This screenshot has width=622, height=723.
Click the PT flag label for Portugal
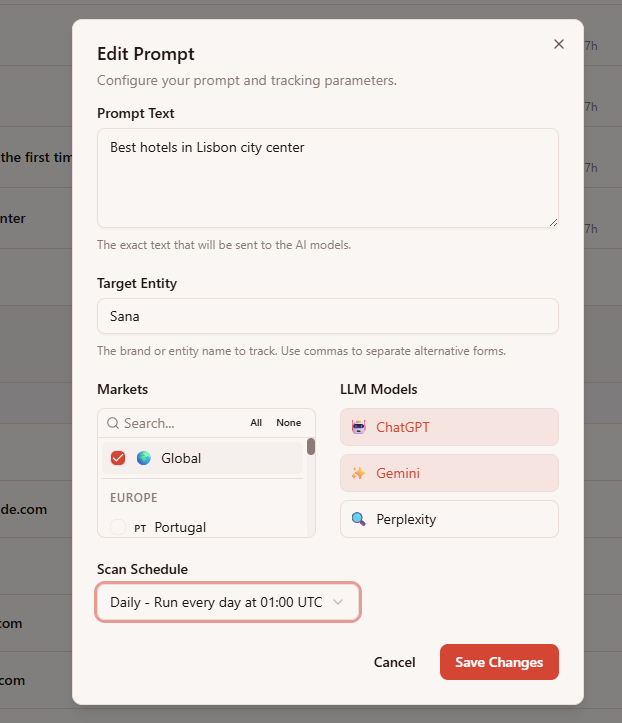tap(140, 528)
